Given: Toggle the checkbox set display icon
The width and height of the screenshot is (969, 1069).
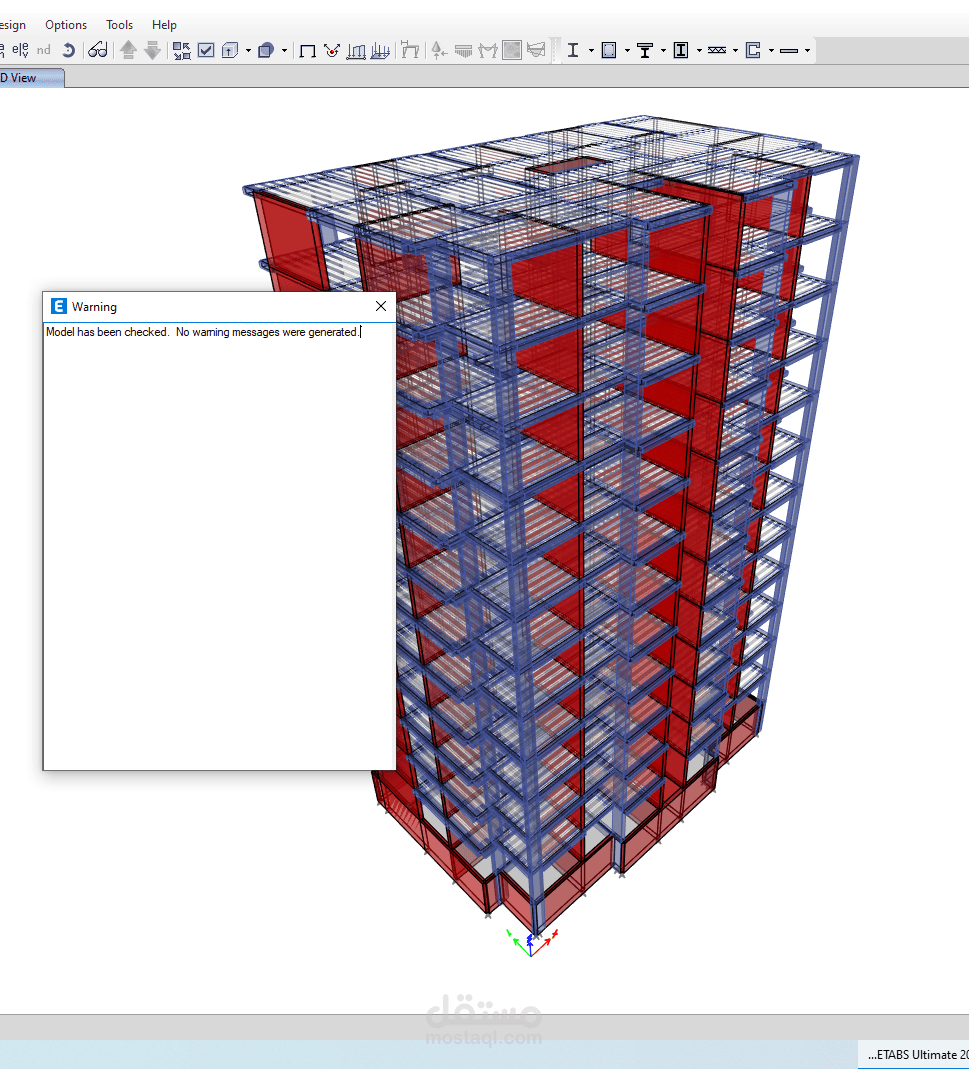Looking at the screenshot, I should [206, 50].
